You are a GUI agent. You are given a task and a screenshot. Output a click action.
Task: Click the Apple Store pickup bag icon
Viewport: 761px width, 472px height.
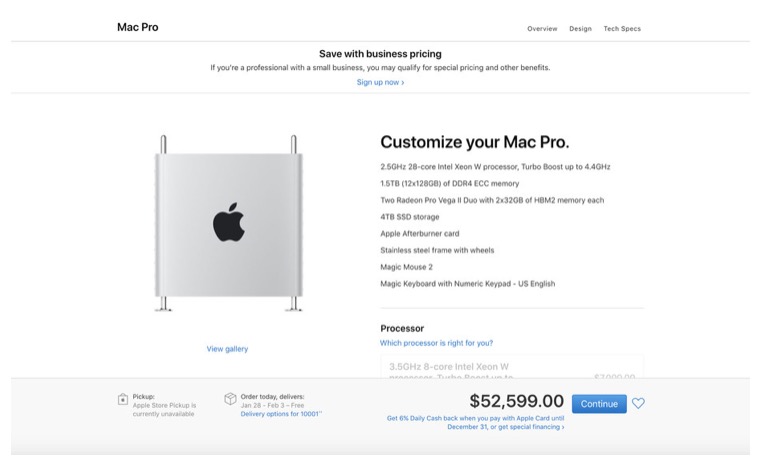123,400
